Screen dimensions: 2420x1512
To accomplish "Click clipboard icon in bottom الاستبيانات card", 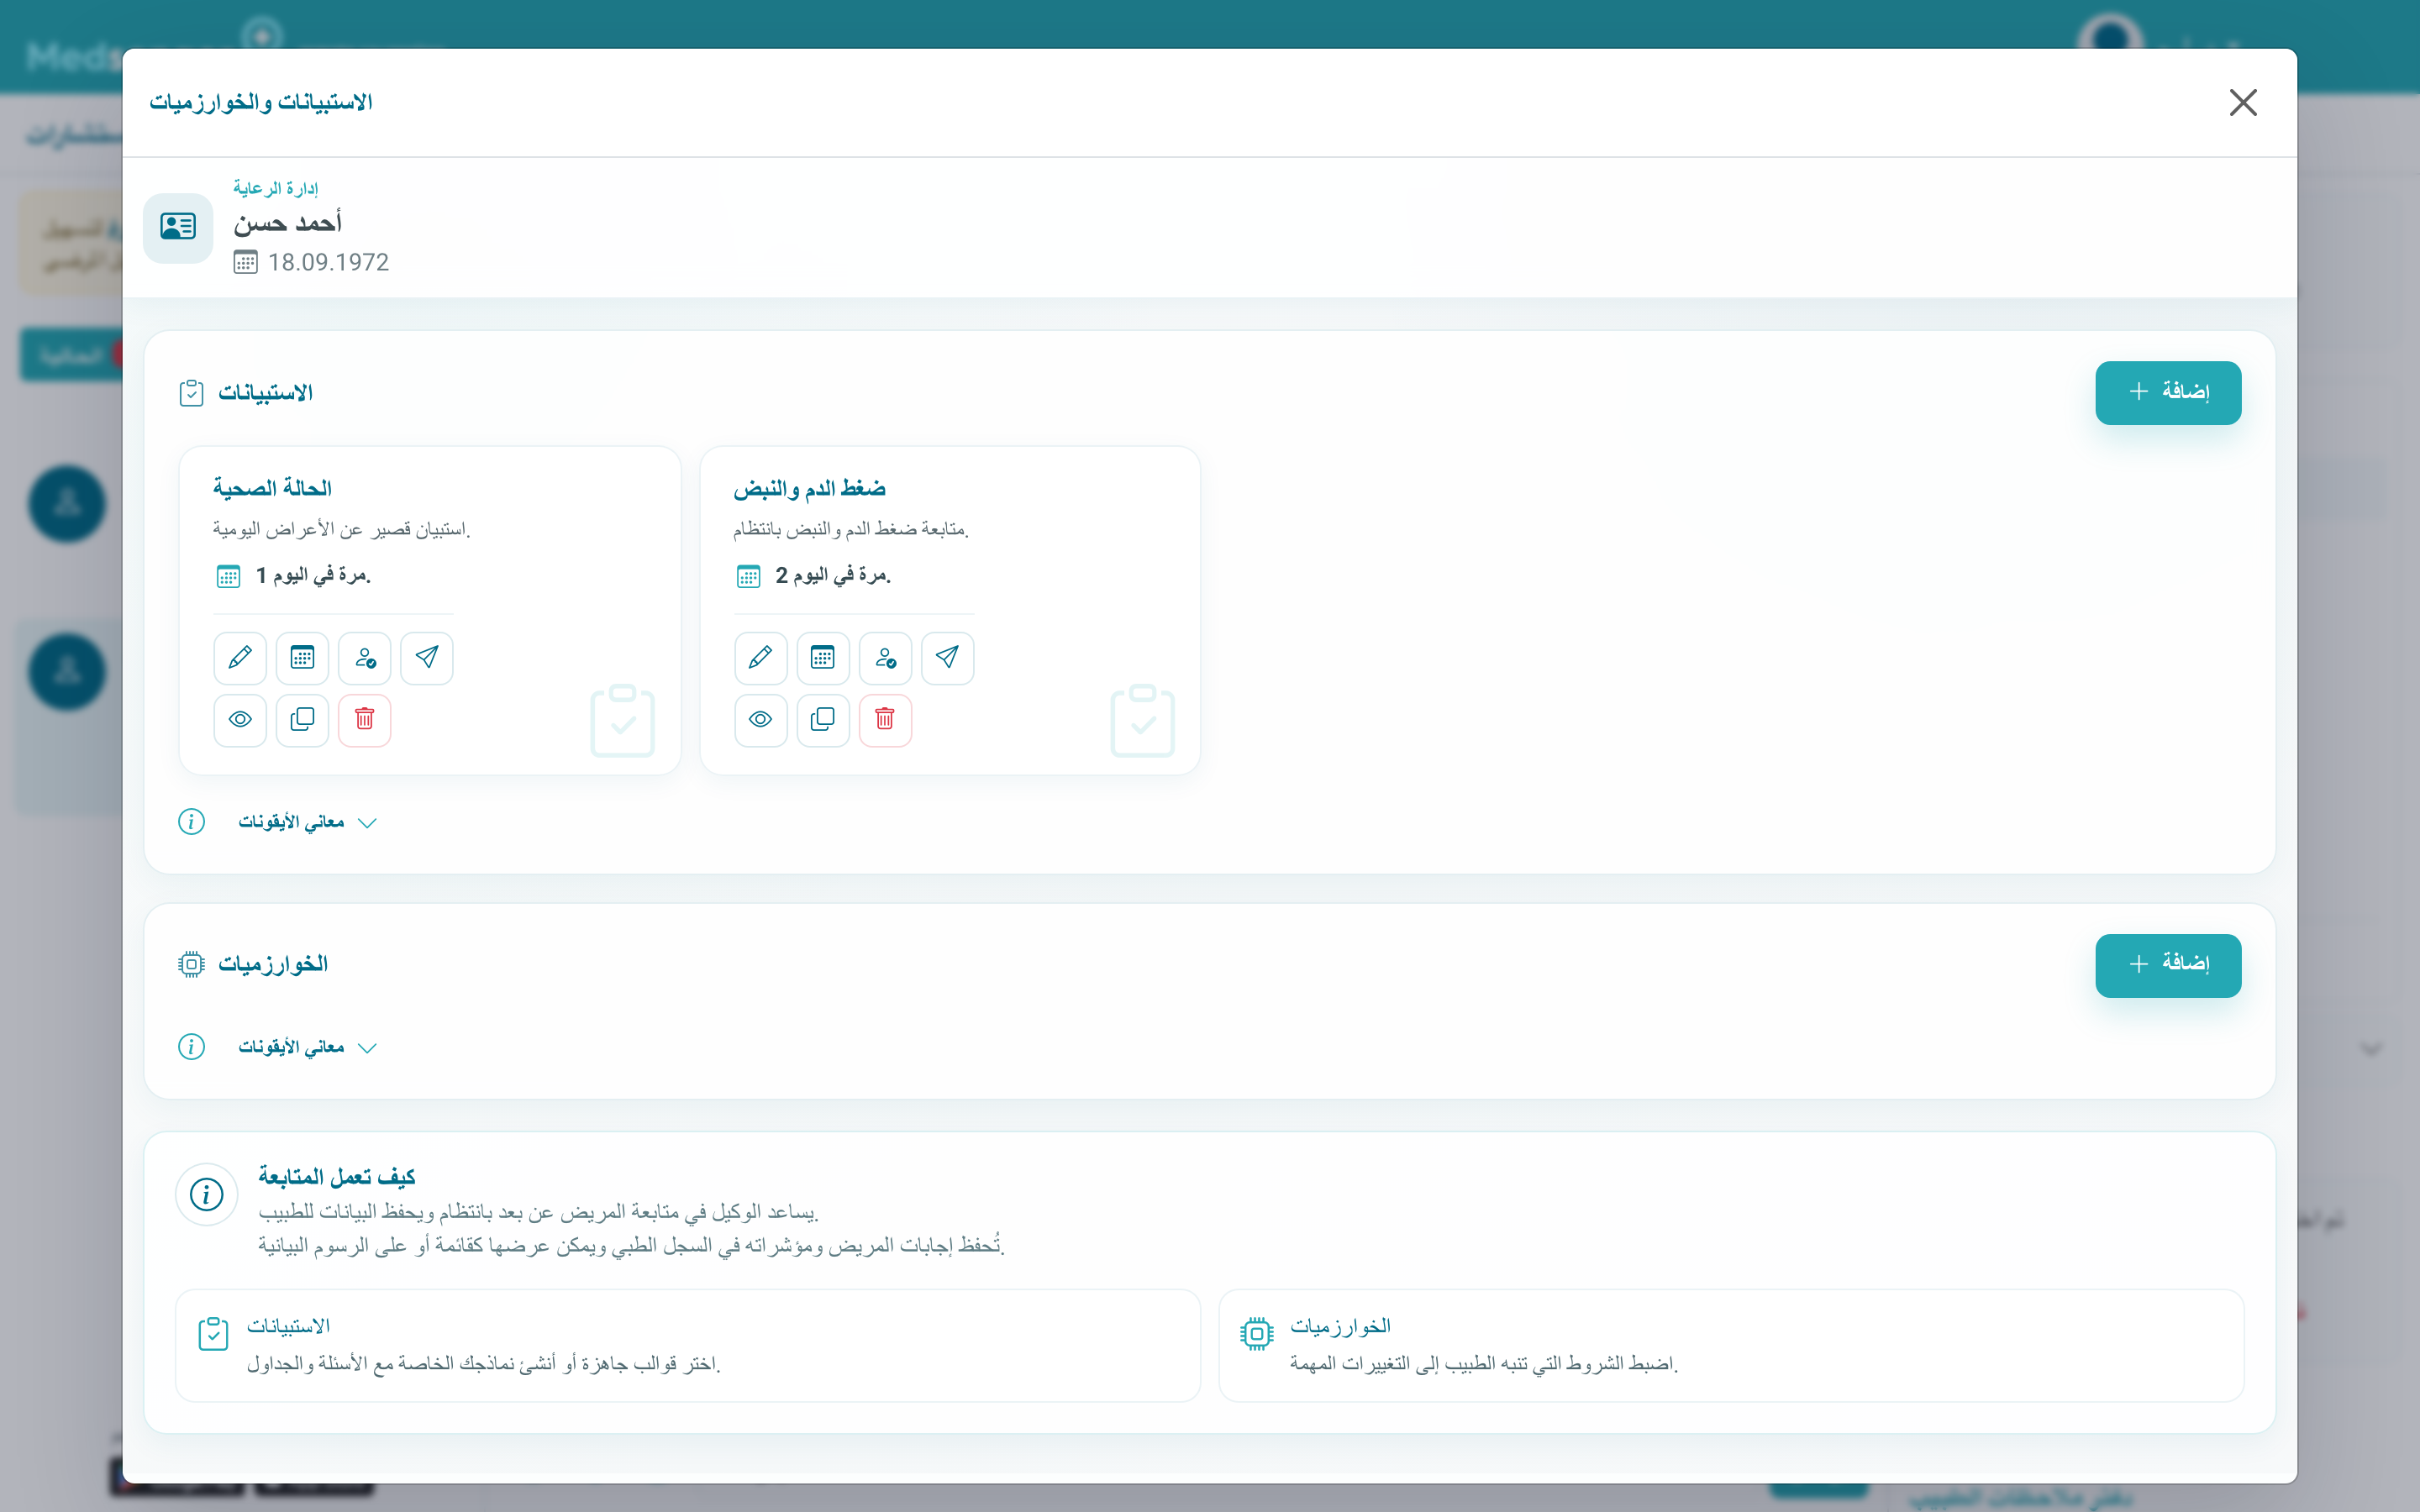I will pos(213,1333).
